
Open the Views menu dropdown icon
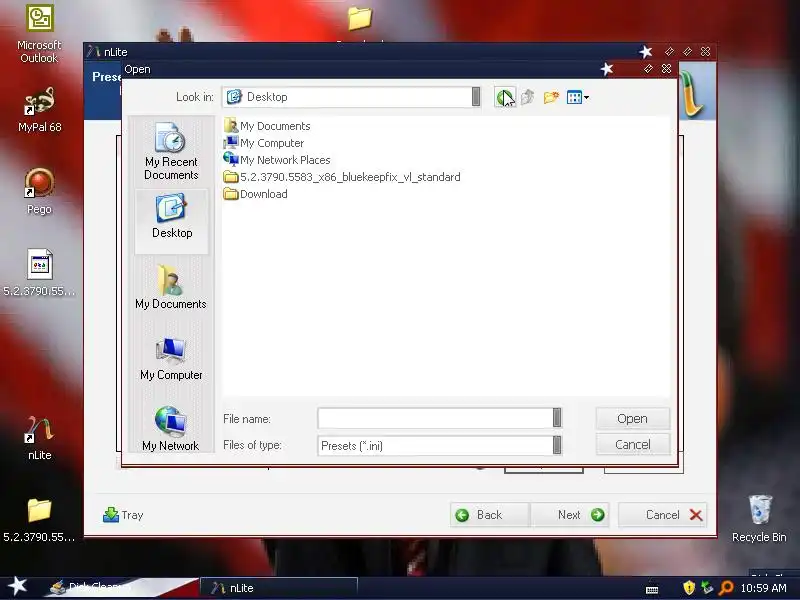578,97
